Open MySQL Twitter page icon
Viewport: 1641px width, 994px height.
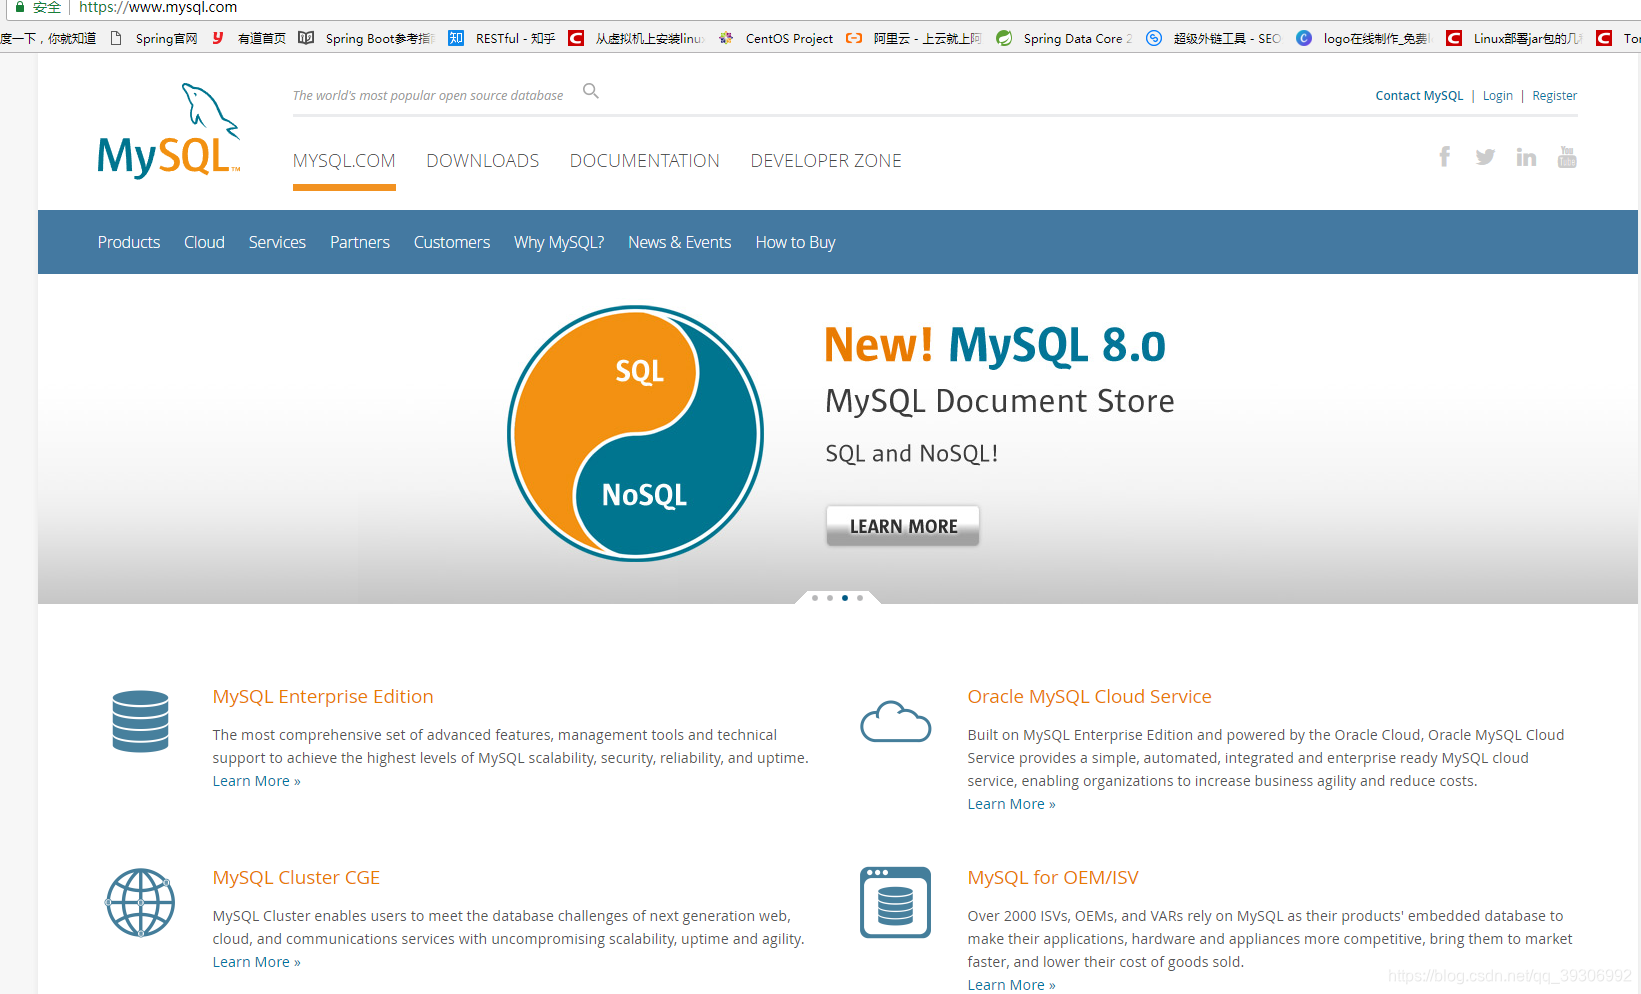pos(1485,157)
